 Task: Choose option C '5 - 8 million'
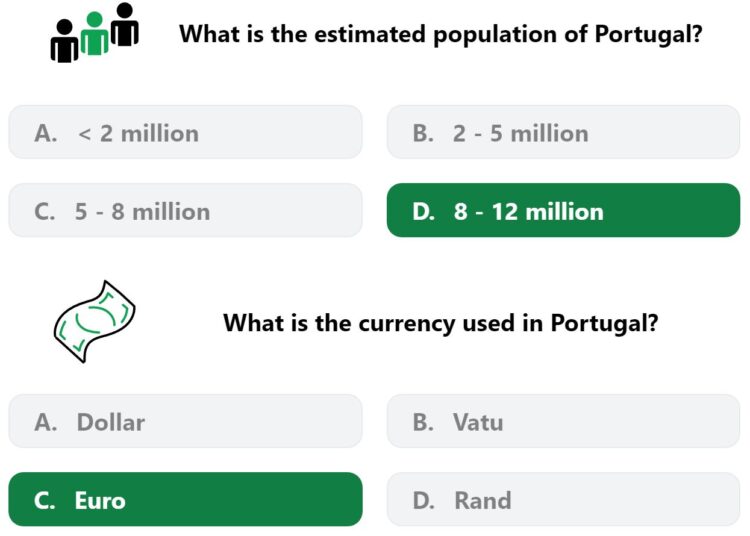click(186, 210)
